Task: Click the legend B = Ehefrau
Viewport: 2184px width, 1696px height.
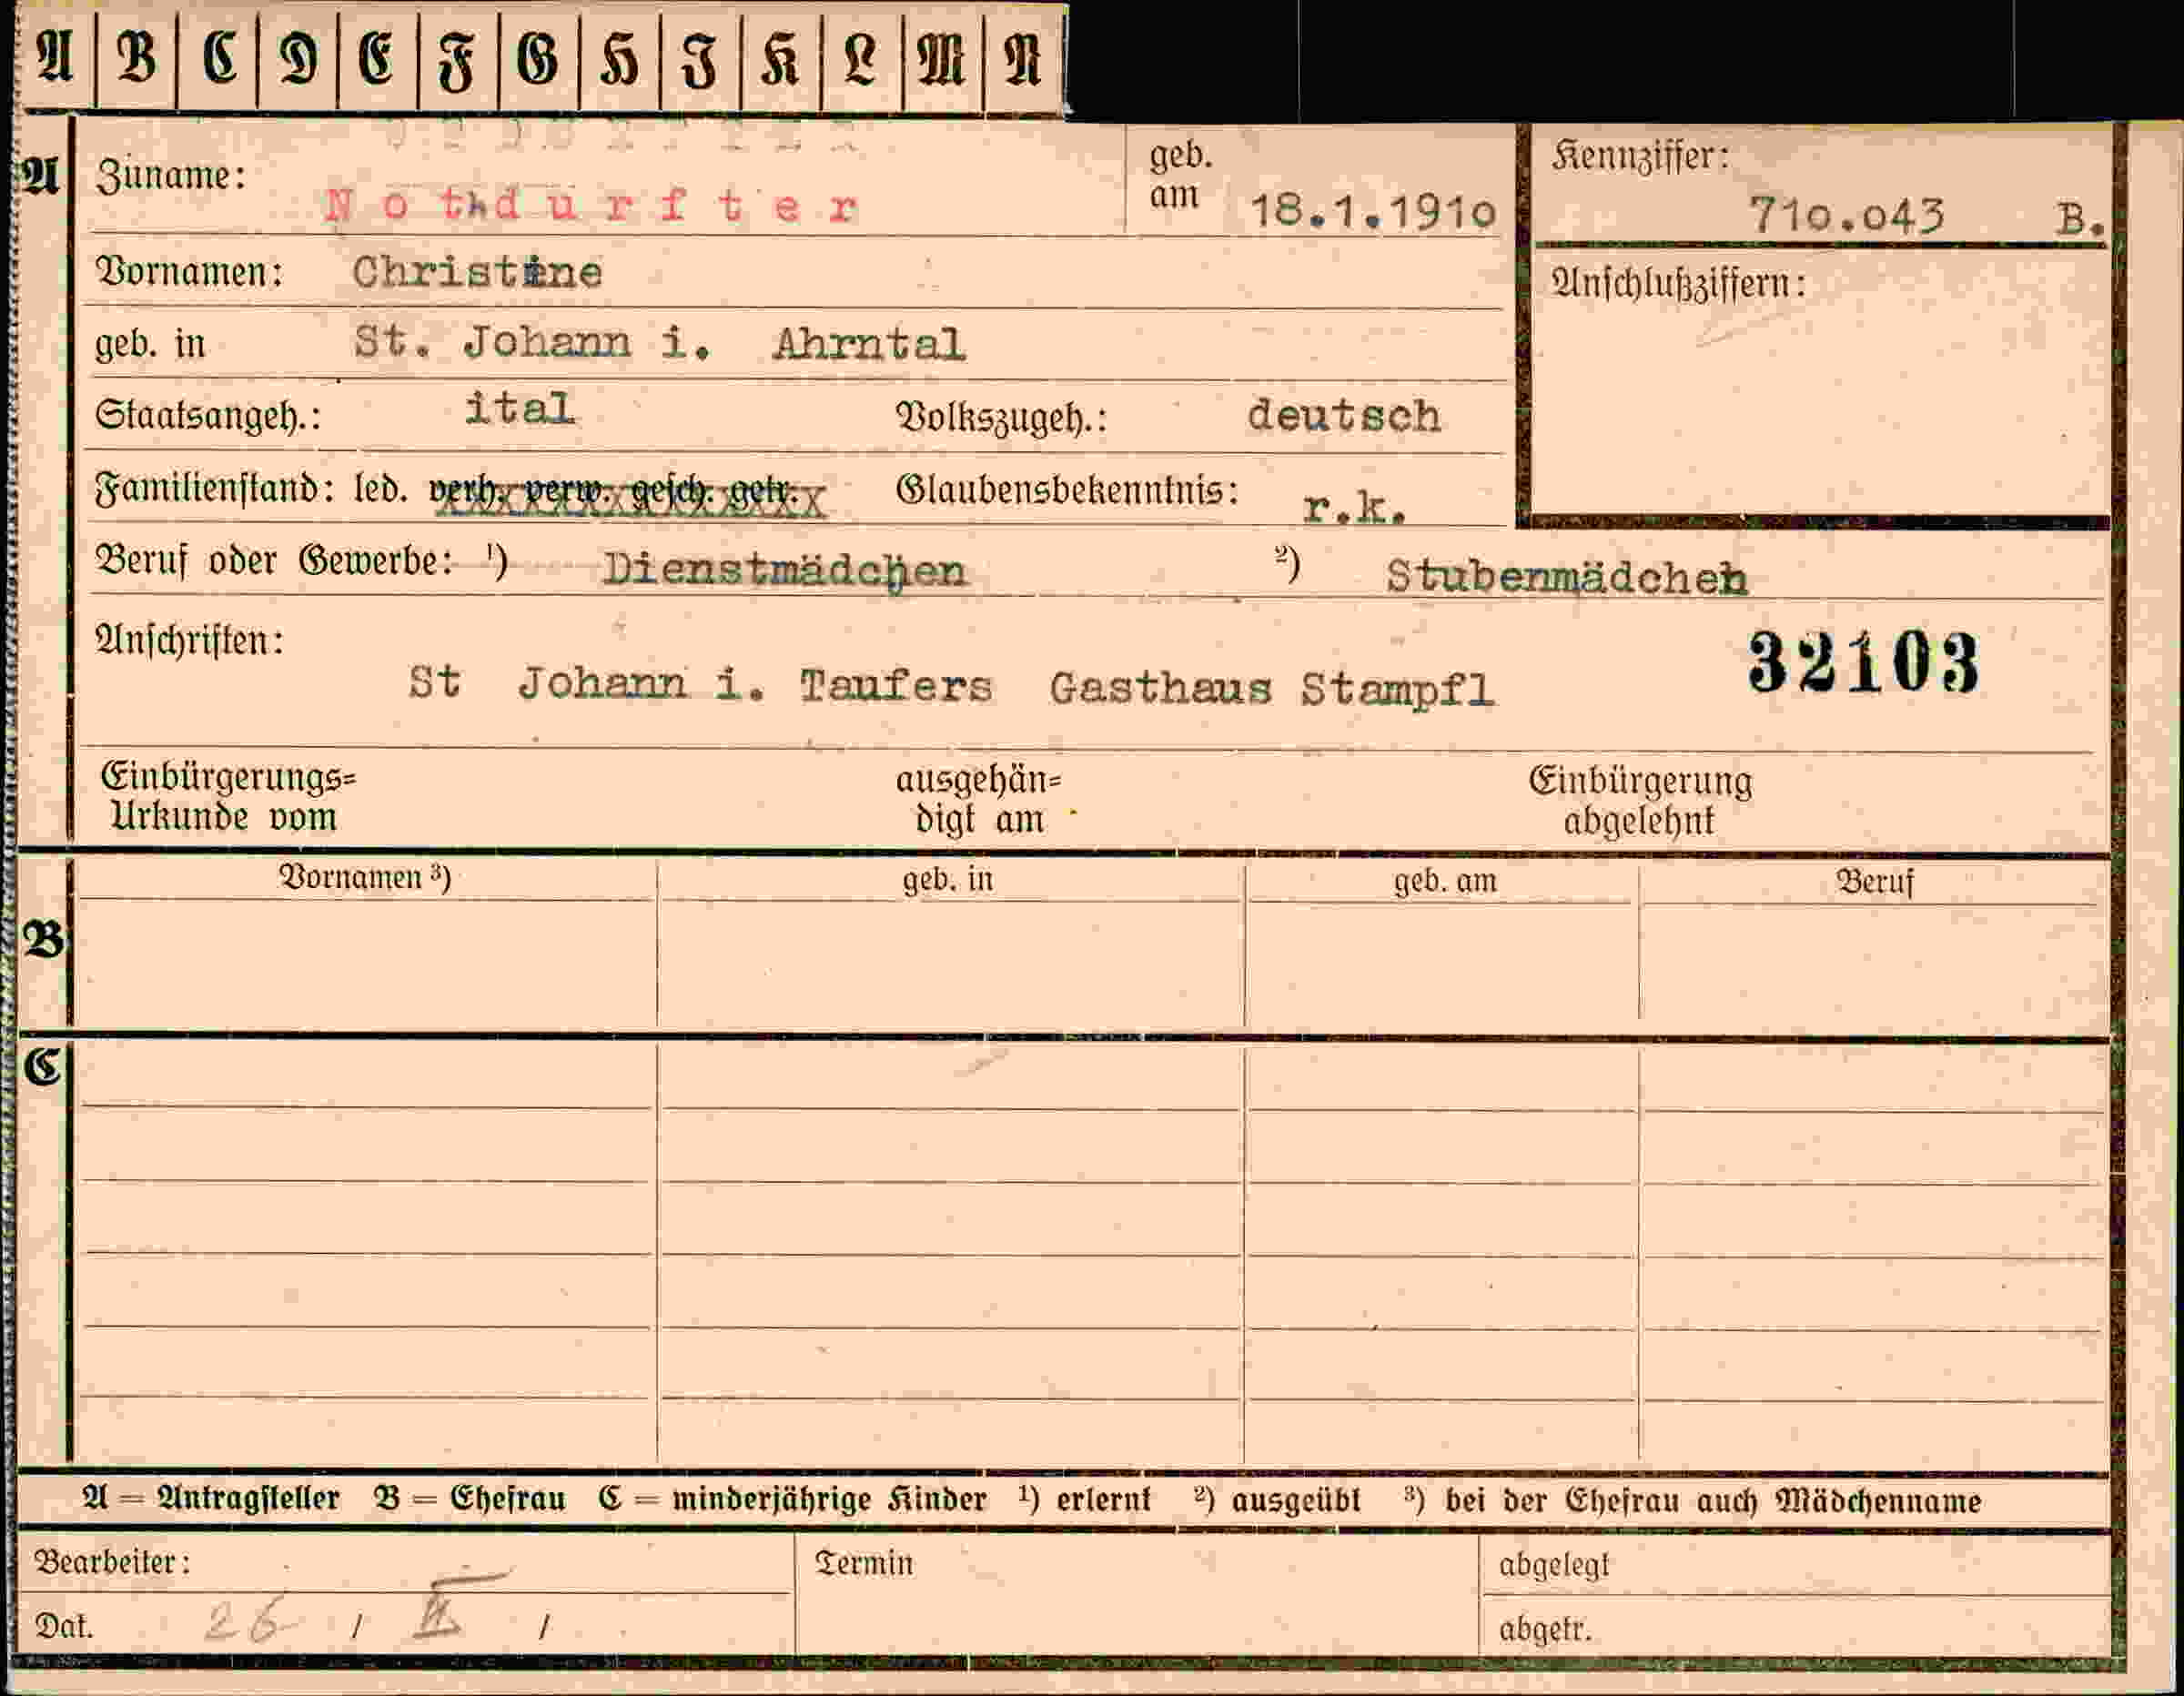Action: (x=469, y=1499)
